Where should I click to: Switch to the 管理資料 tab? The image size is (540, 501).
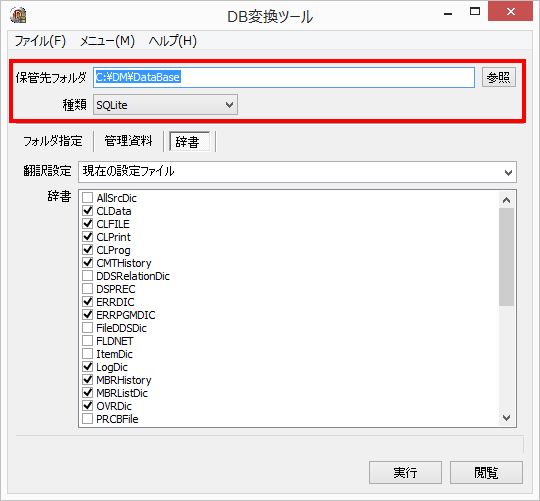point(128,141)
